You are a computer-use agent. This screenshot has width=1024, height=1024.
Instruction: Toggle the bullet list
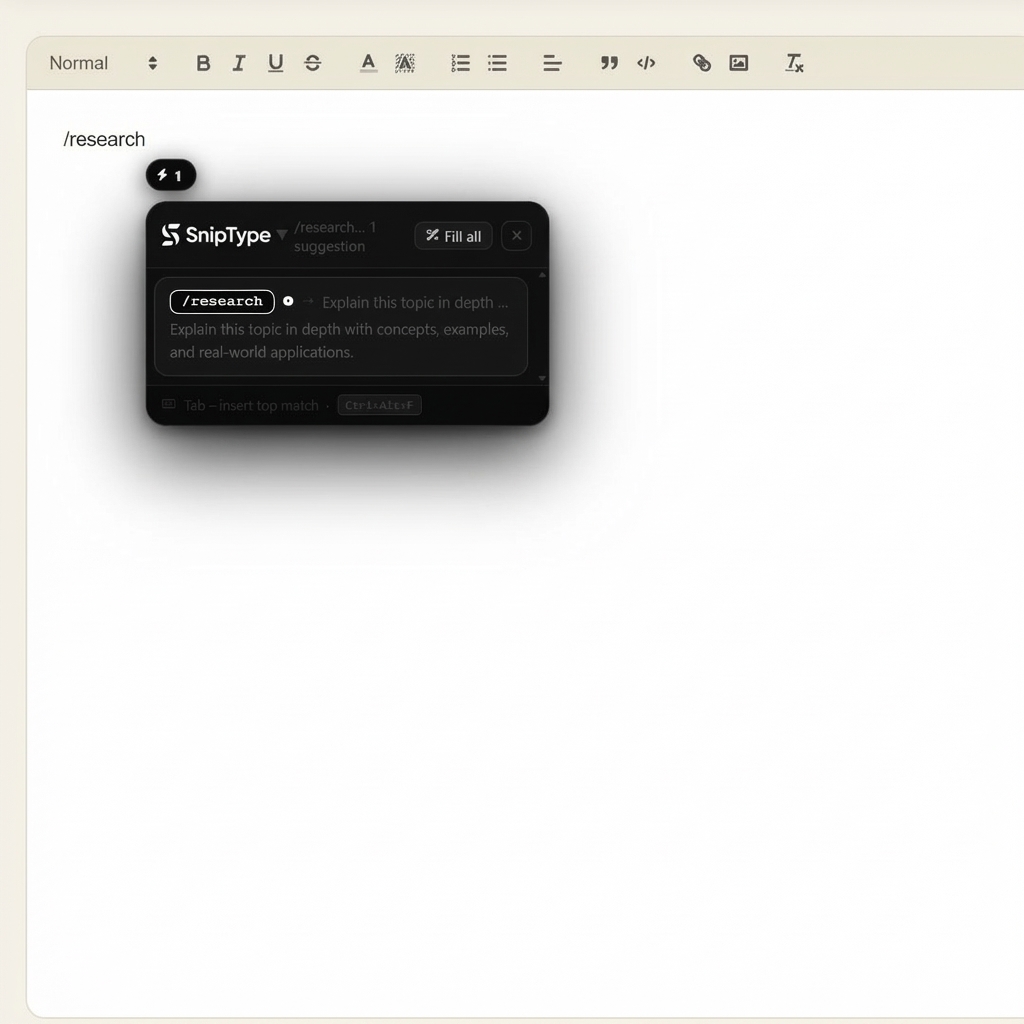click(497, 63)
